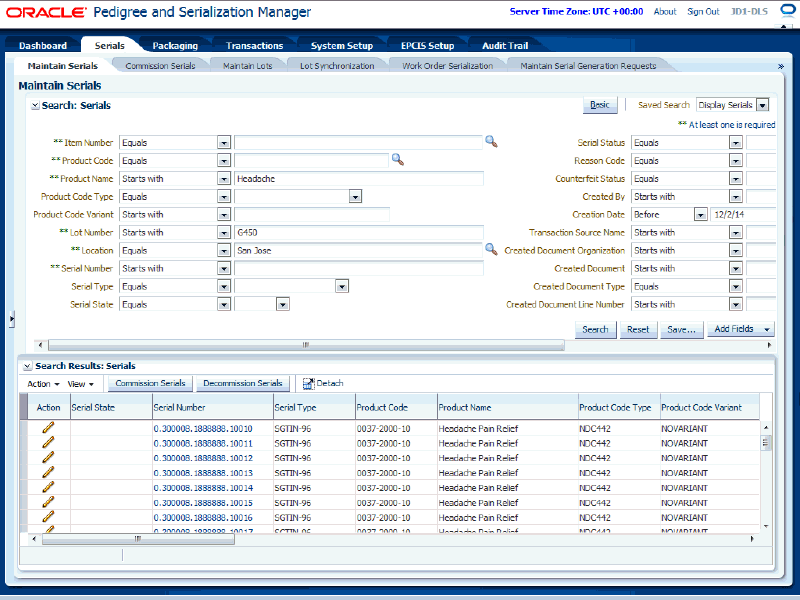
Task: Open serial number 0.300008.1888888.10014 link
Action: coord(203,488)
